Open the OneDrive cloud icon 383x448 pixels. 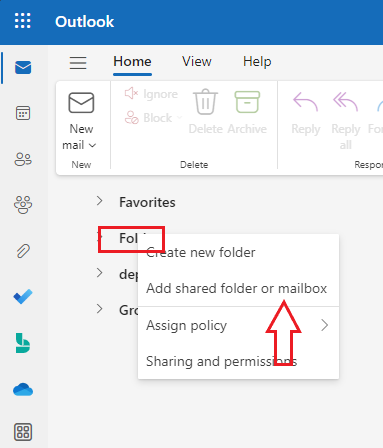click(x=23, y=389)
